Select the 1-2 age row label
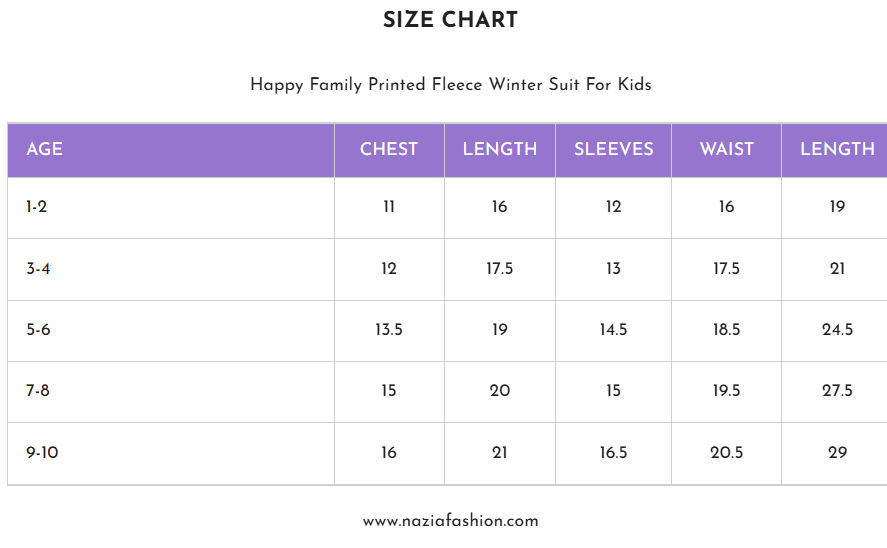This screenshot has width=887, height=548. tap(37, 207)
